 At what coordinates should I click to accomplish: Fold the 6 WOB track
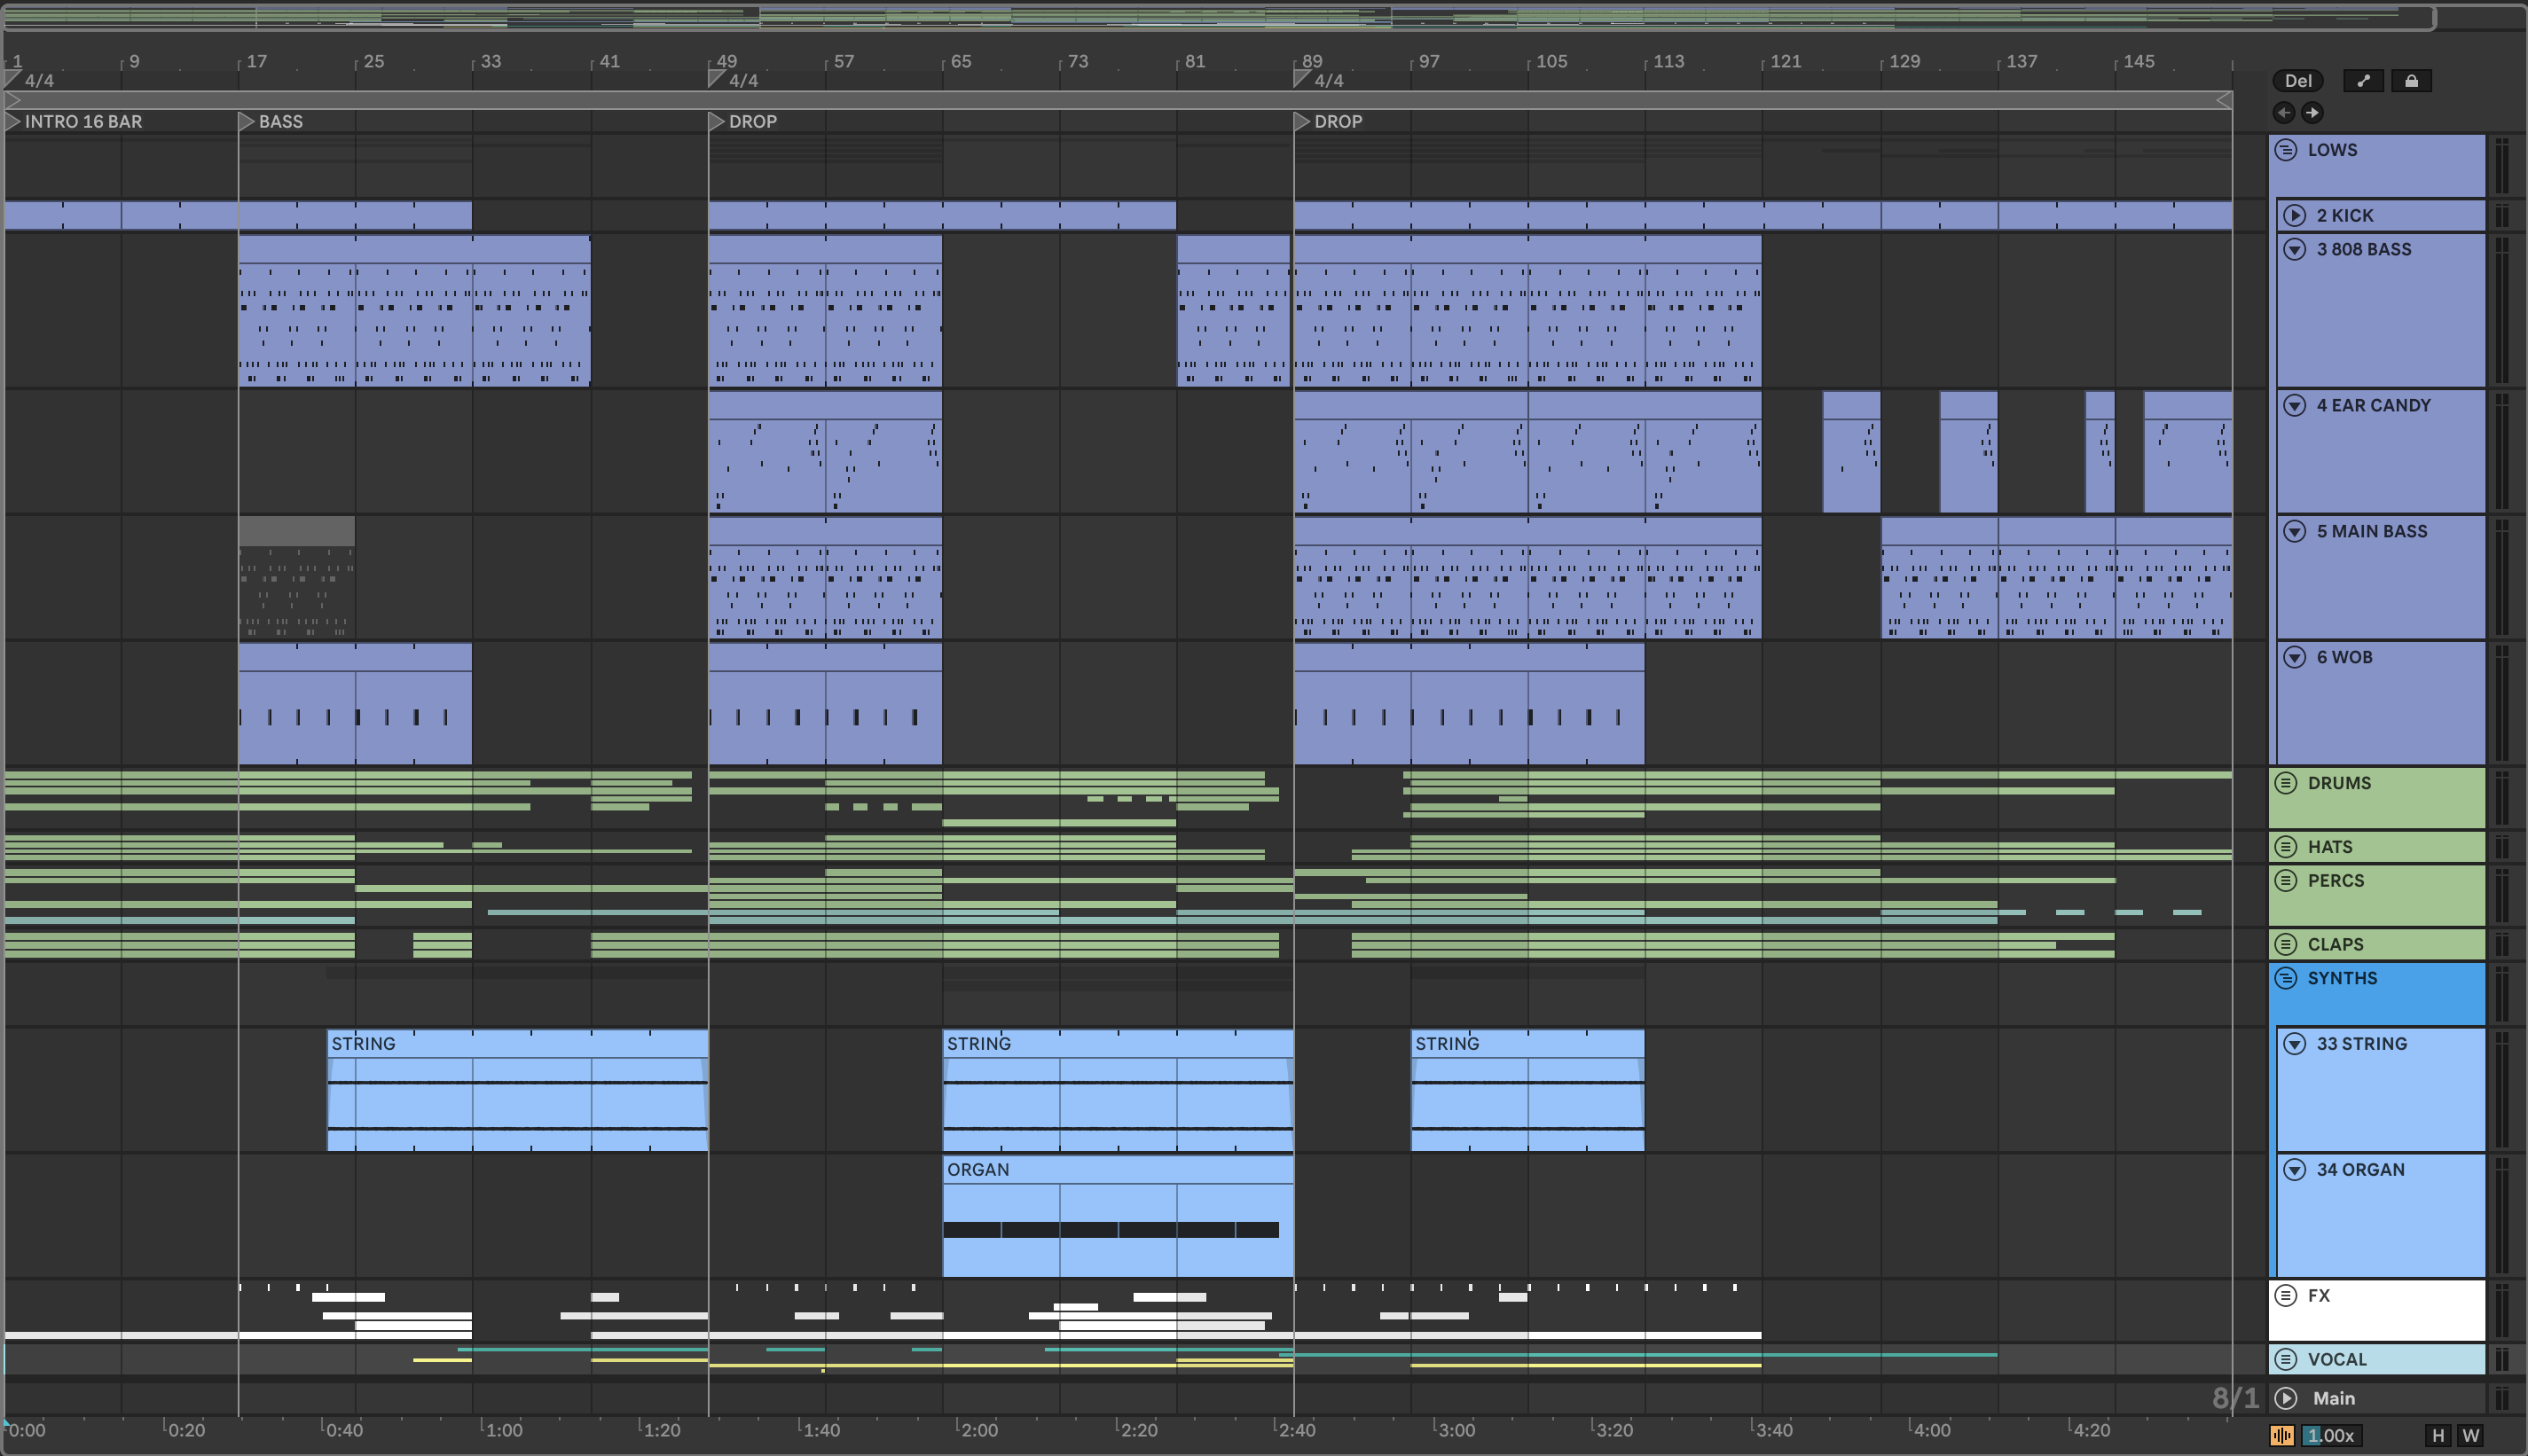pos(2294,657)
